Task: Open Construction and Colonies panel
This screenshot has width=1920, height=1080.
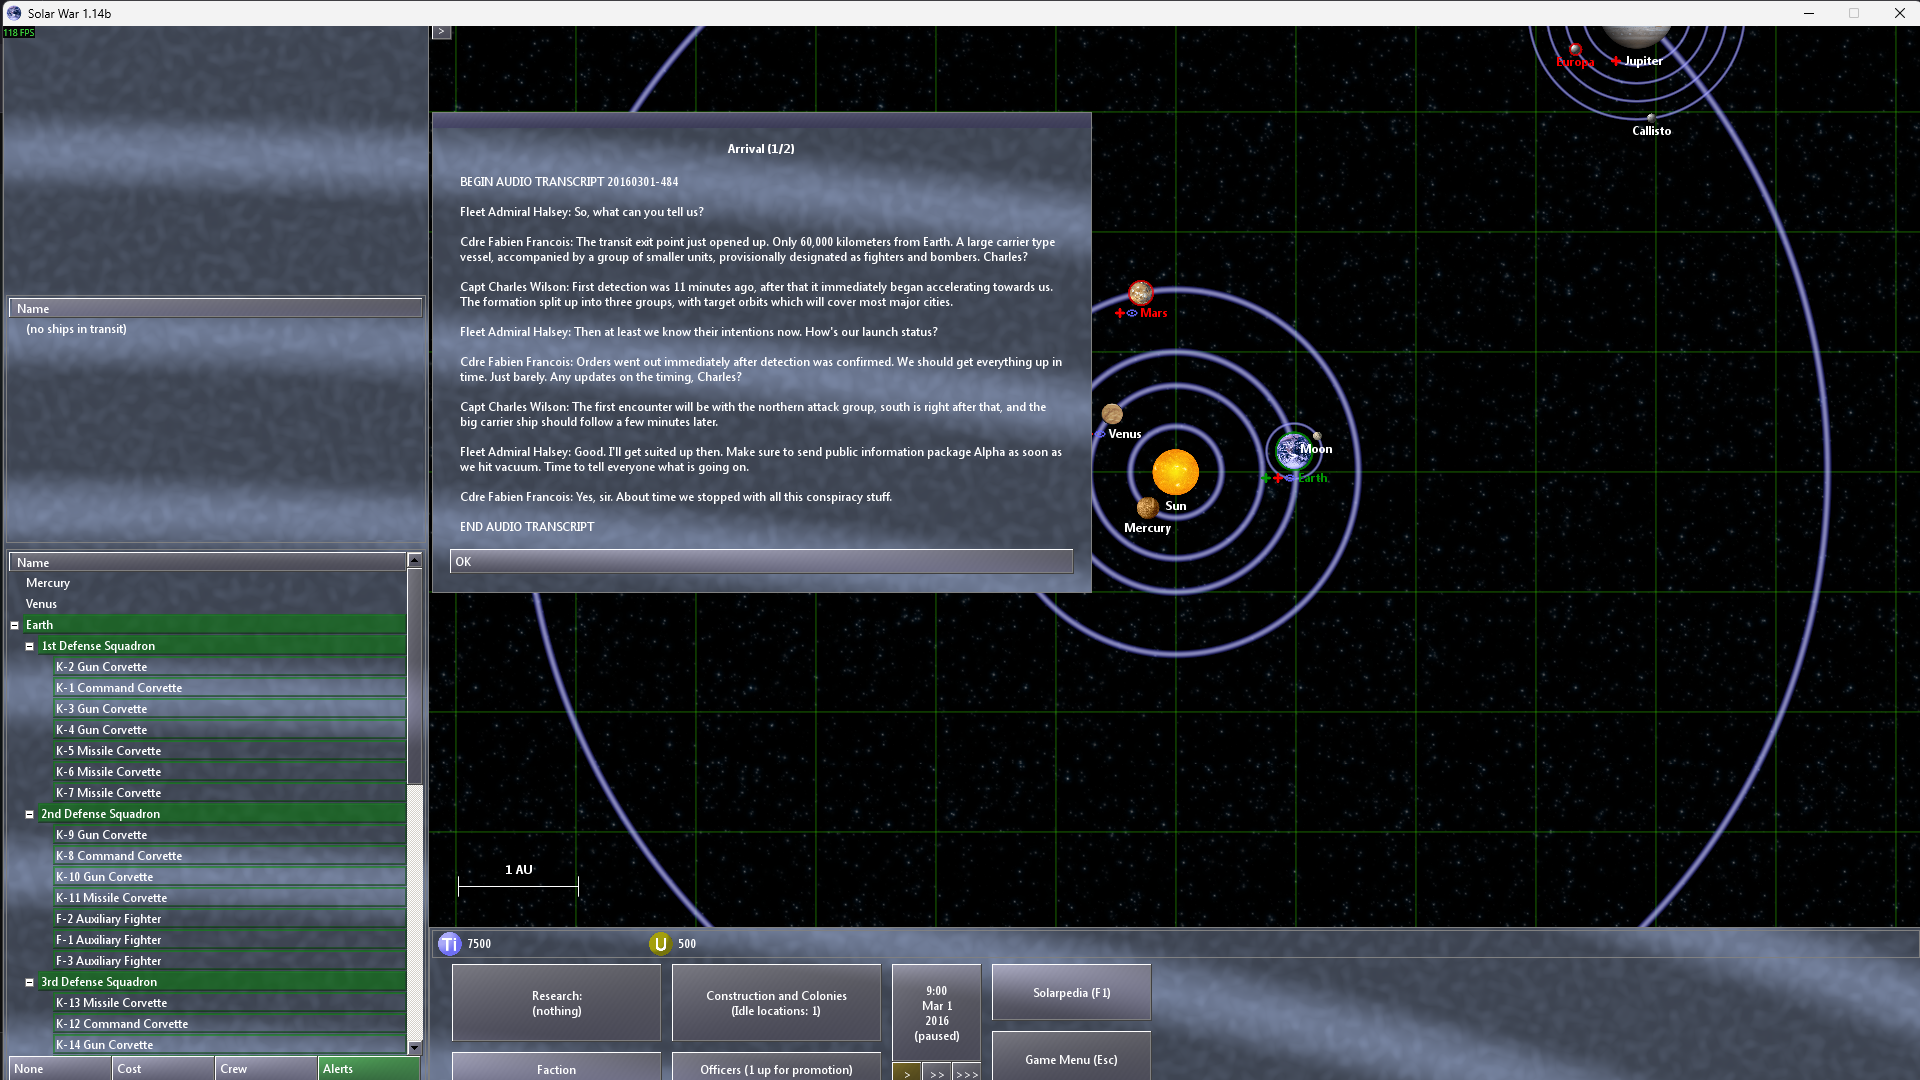Action: (776, 1002)
